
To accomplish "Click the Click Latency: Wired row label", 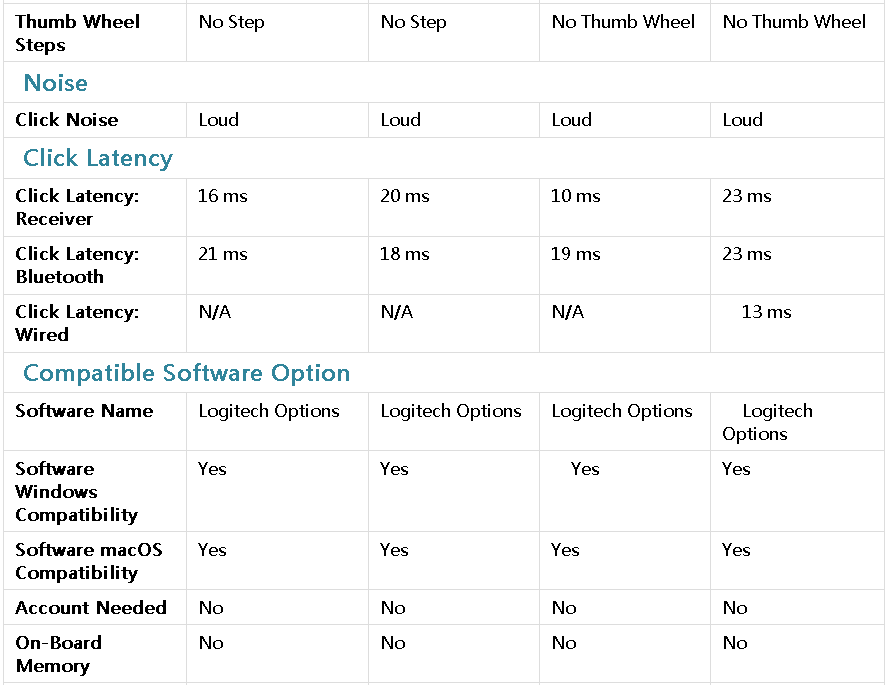I will tap(77, 323).
